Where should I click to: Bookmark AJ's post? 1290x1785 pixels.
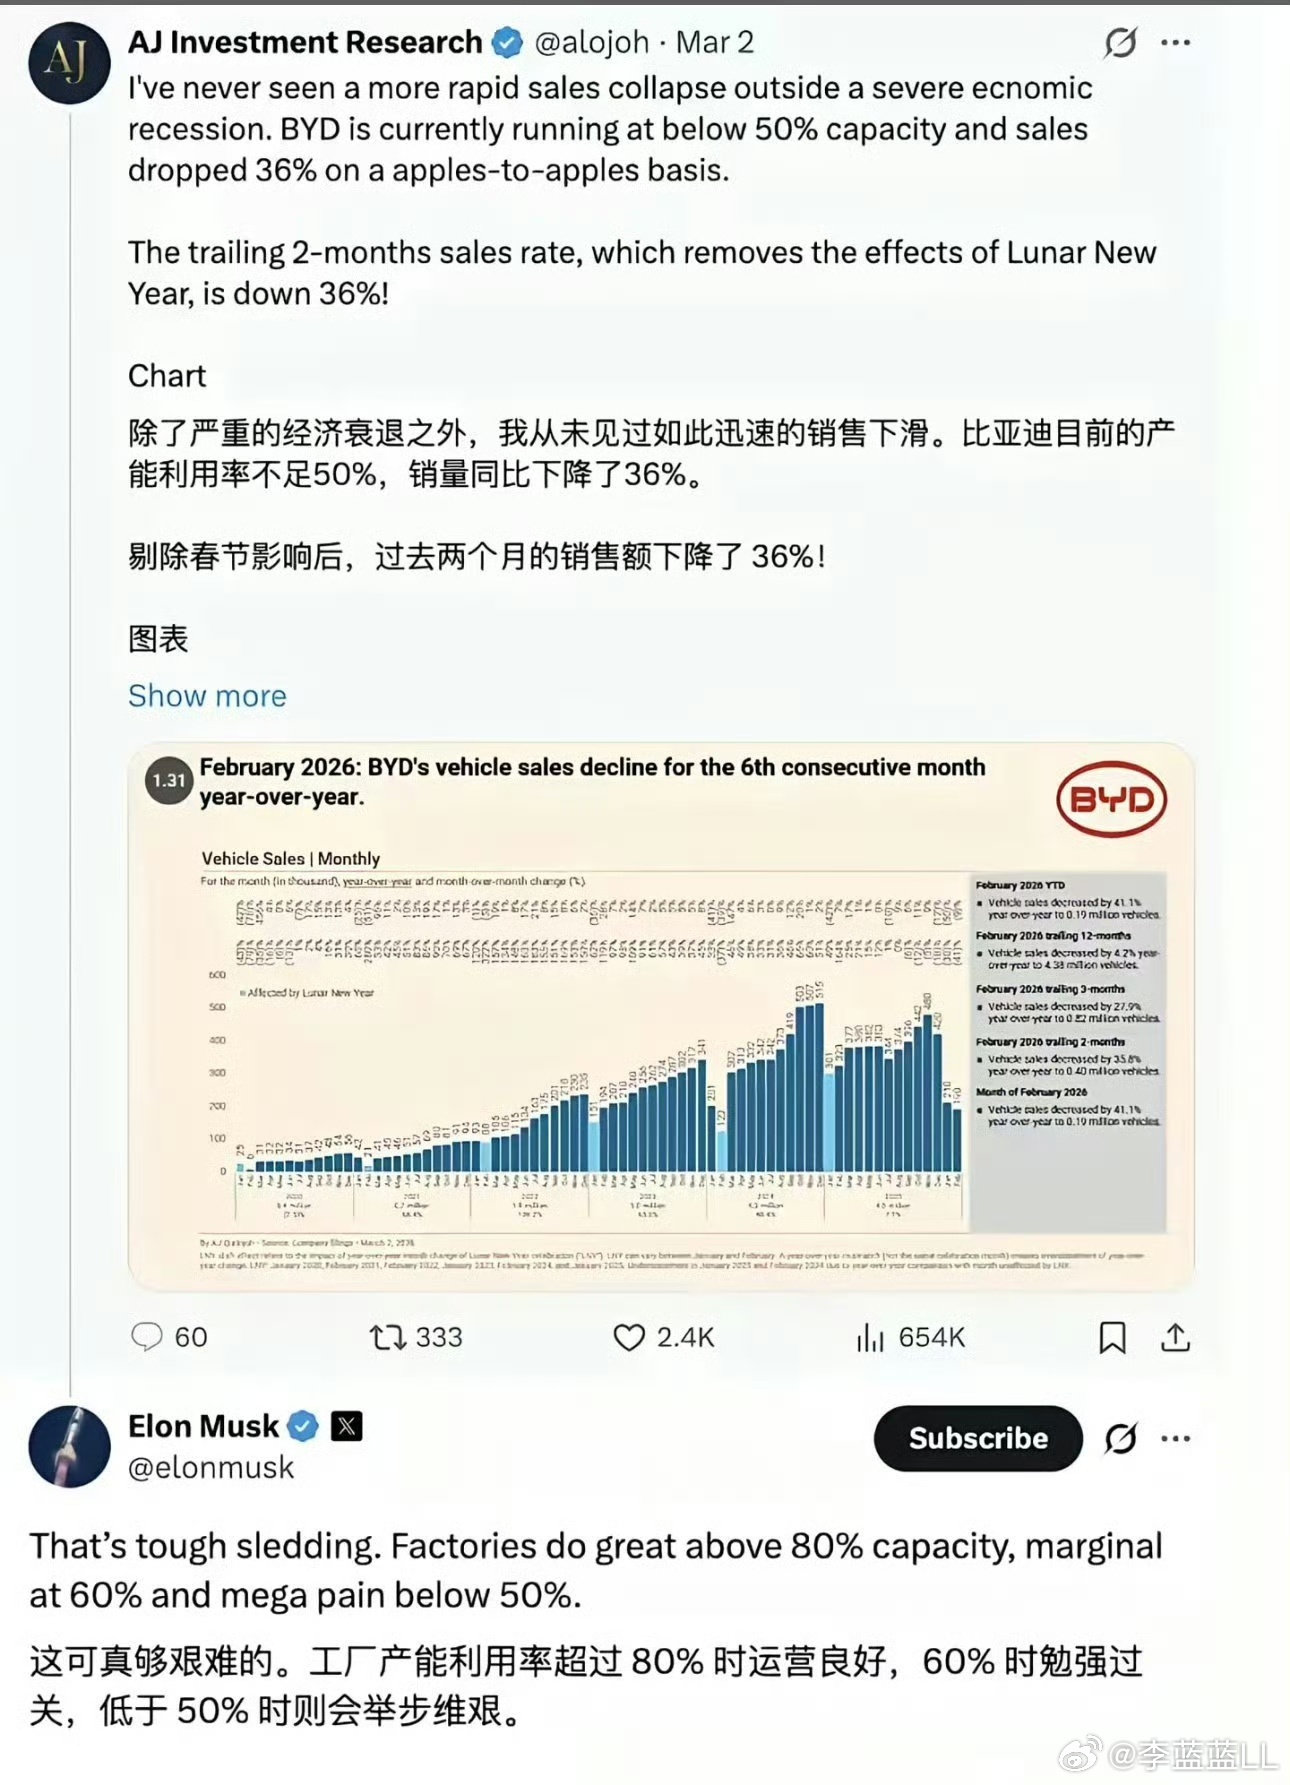tap(1112, 1336)
